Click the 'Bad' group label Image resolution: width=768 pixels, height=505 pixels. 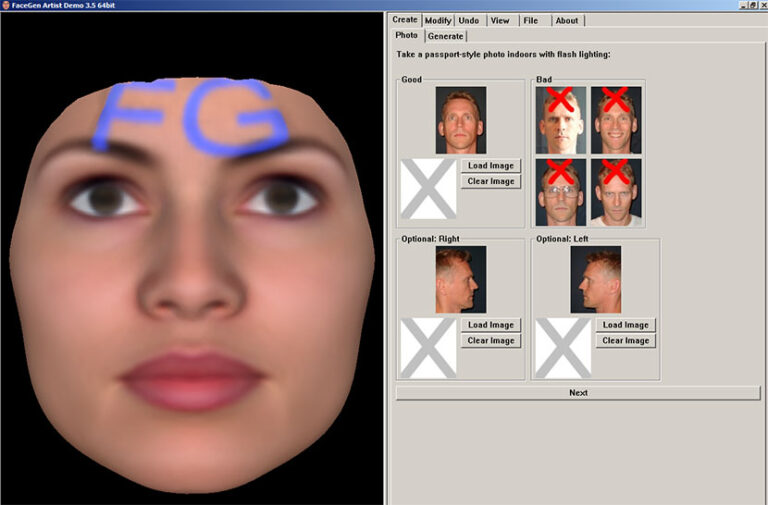tap(544, 79)
